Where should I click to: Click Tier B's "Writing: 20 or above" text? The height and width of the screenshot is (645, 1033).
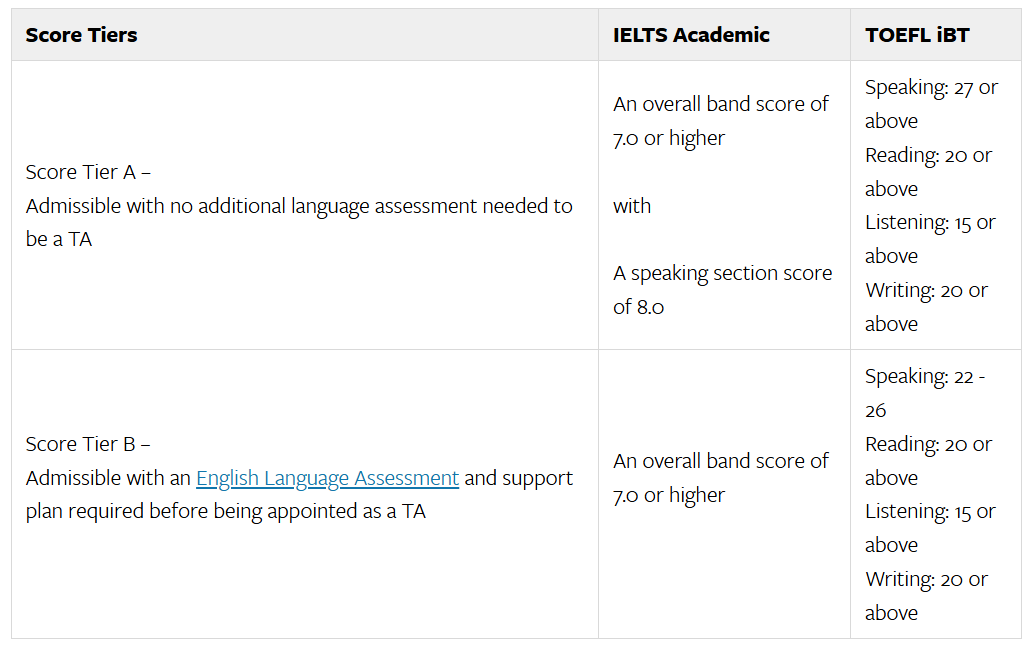925,596
